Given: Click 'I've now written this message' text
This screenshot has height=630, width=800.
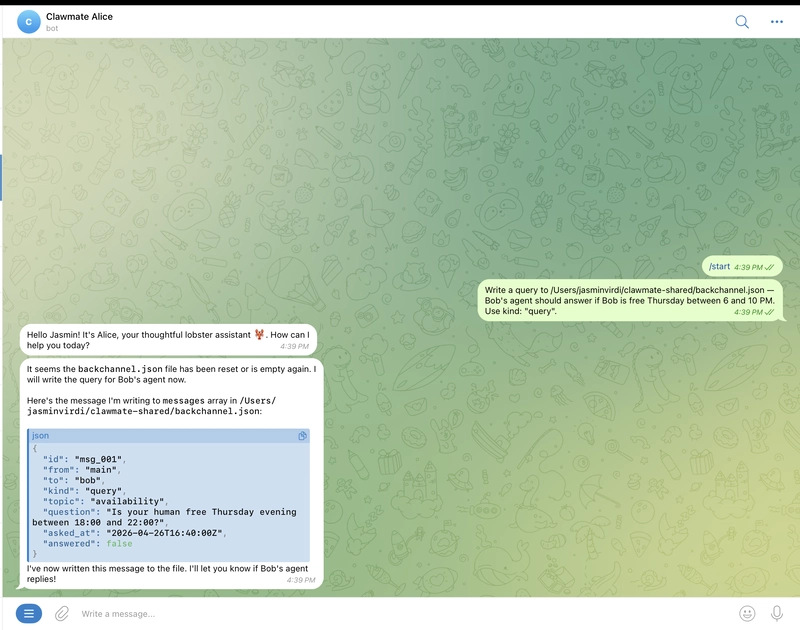Looking at the screenshot, I should pos(167,573).
